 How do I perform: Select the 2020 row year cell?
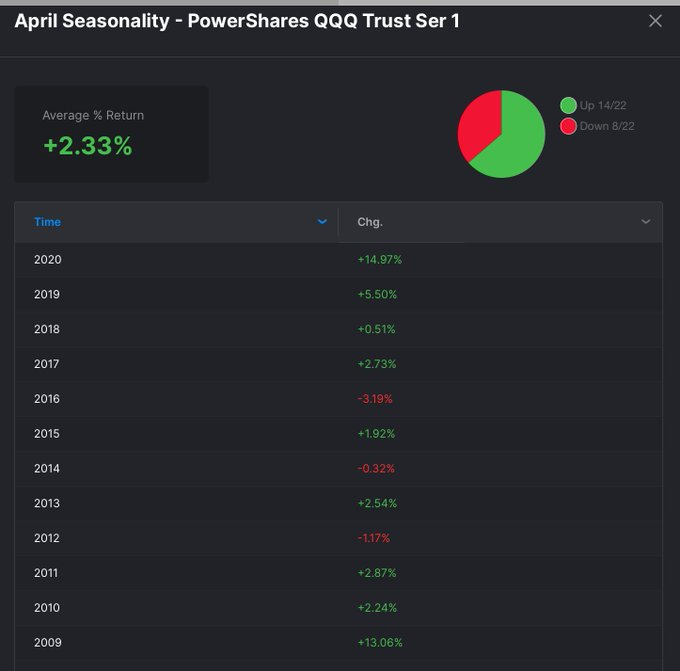[48, 259]
